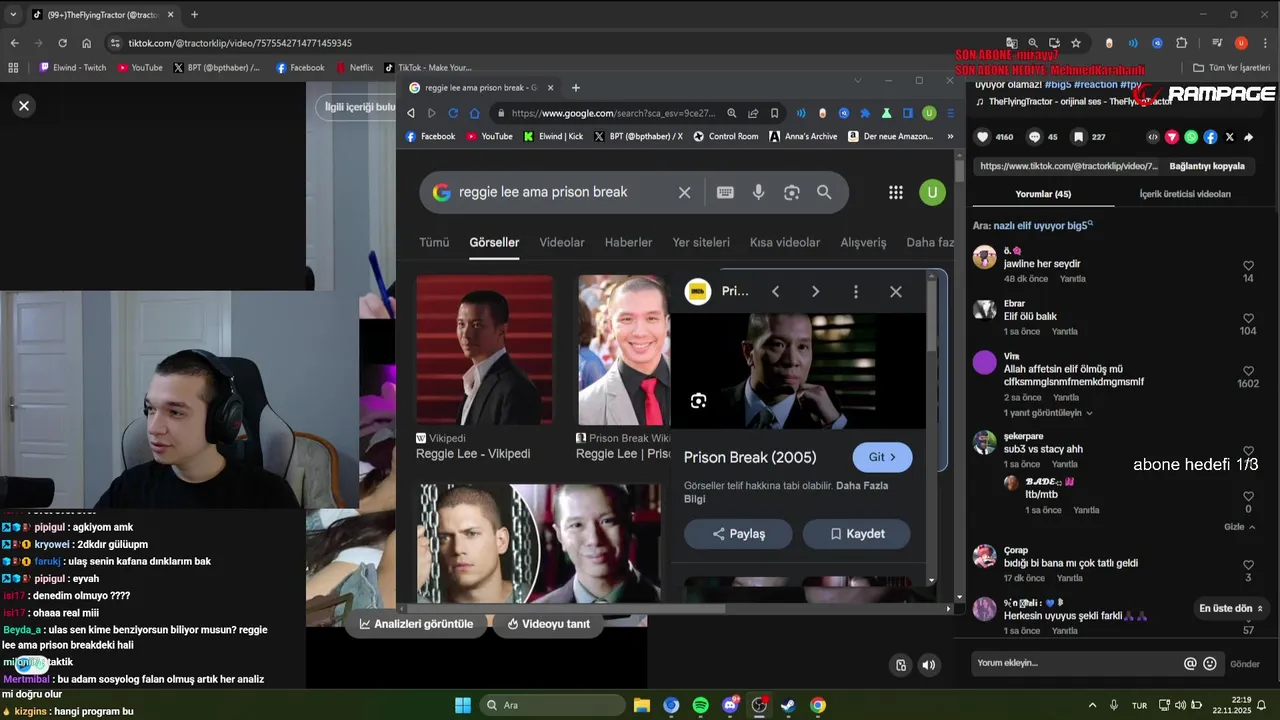Screen dimensions: 1280x720
Task: Click the 'Kaydet' button in image panel
Action: [857, 534]
